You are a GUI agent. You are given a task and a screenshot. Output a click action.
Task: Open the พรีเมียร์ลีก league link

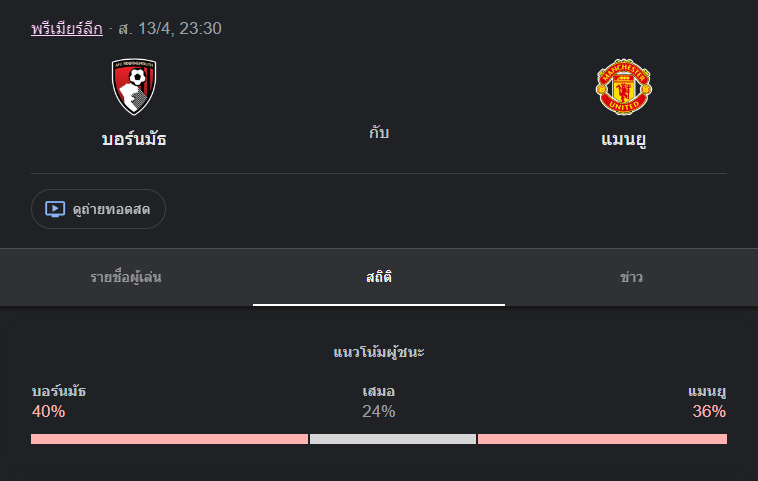(x=66, y=28)
